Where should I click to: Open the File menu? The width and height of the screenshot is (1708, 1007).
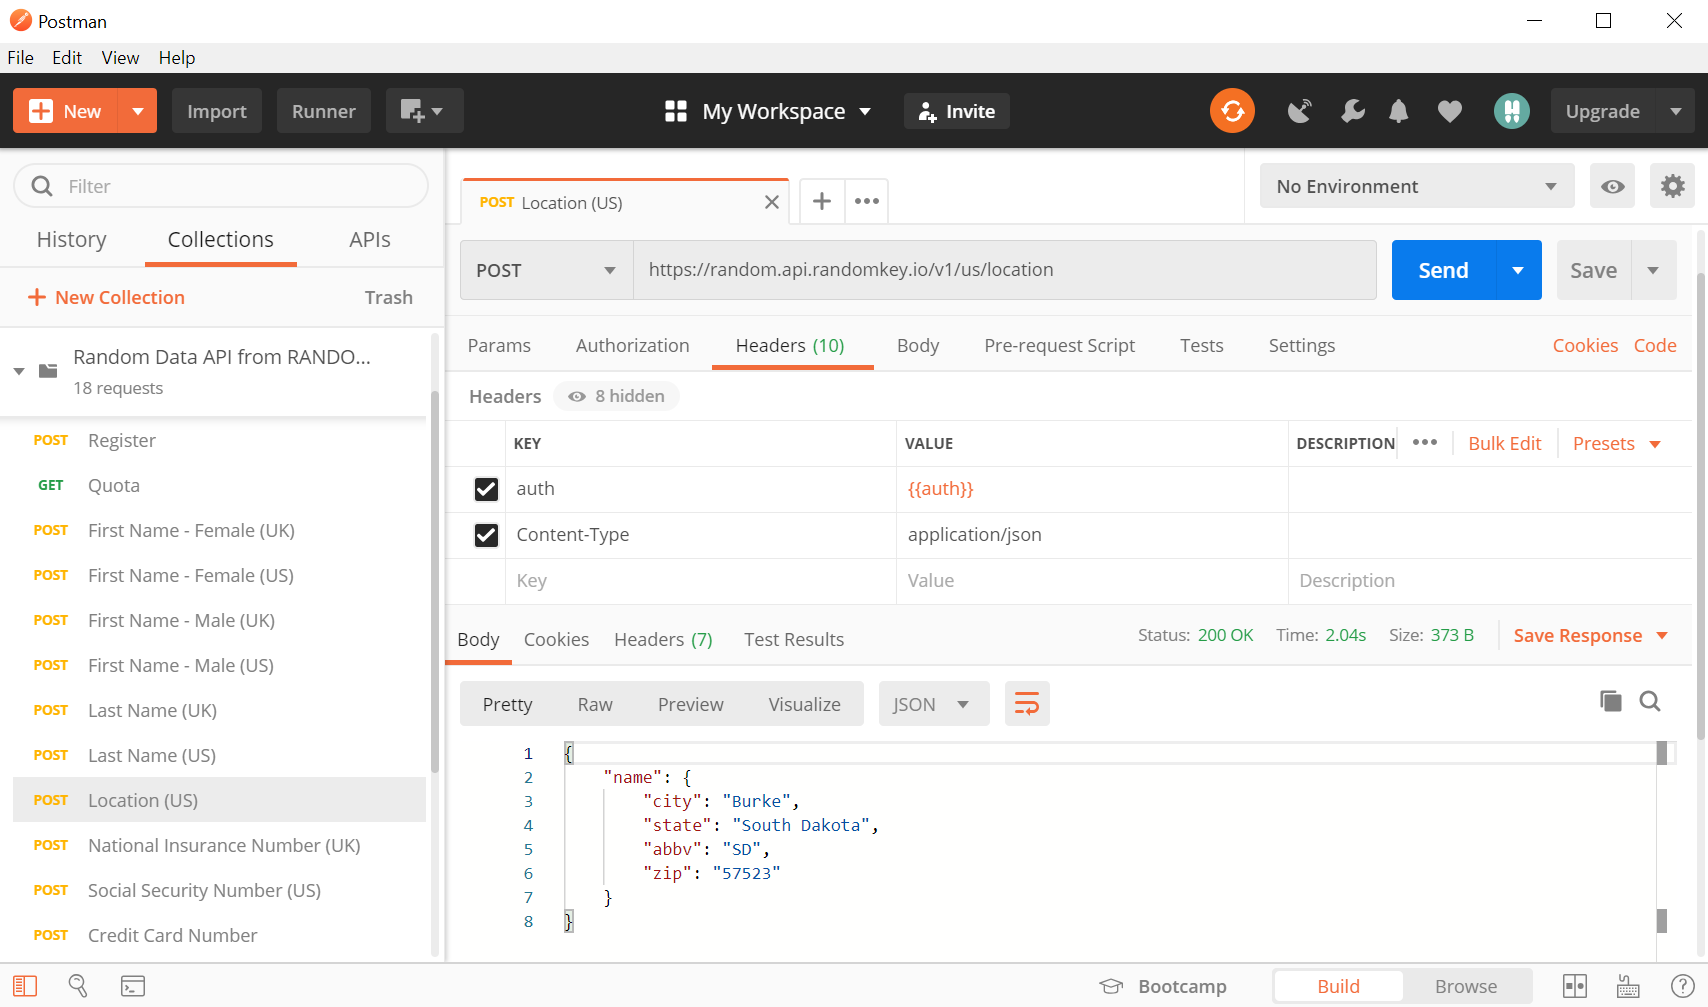tap(21, 57)
